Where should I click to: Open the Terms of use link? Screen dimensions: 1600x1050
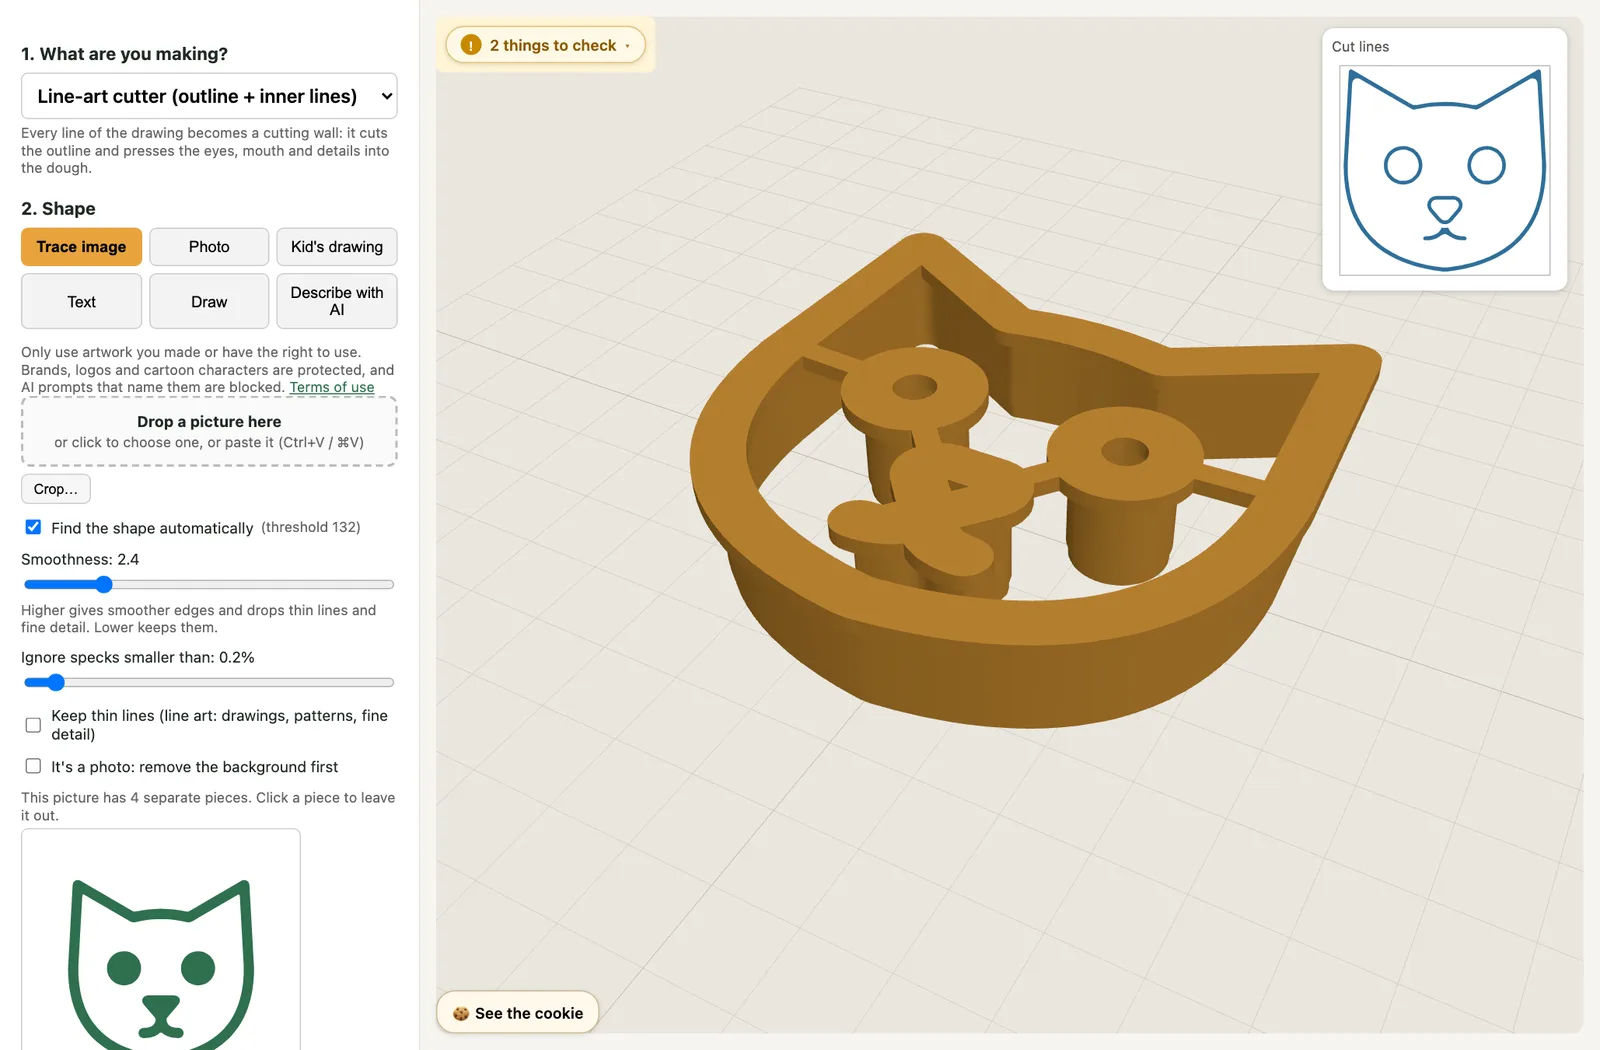tap(332, 388)
